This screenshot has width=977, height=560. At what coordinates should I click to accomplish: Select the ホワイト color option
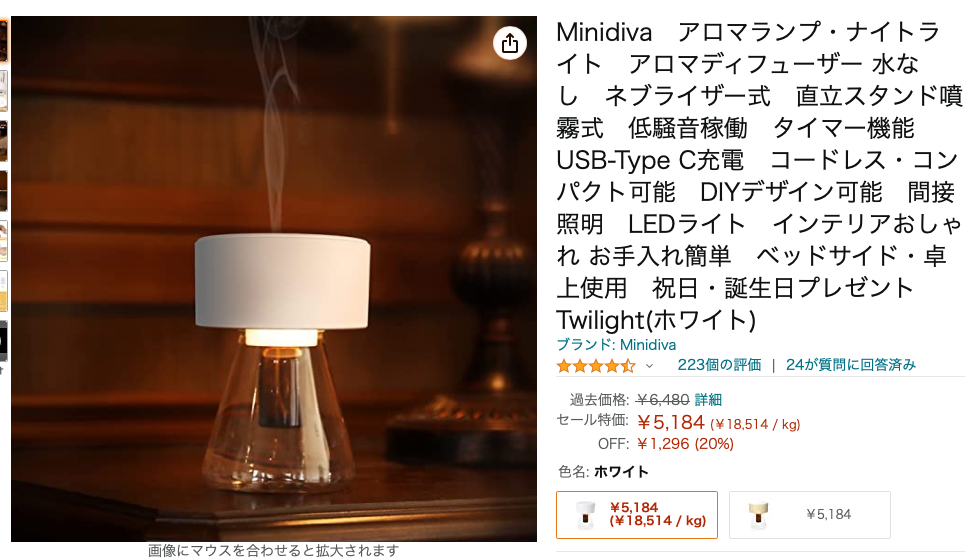click(x=637, y=515)
